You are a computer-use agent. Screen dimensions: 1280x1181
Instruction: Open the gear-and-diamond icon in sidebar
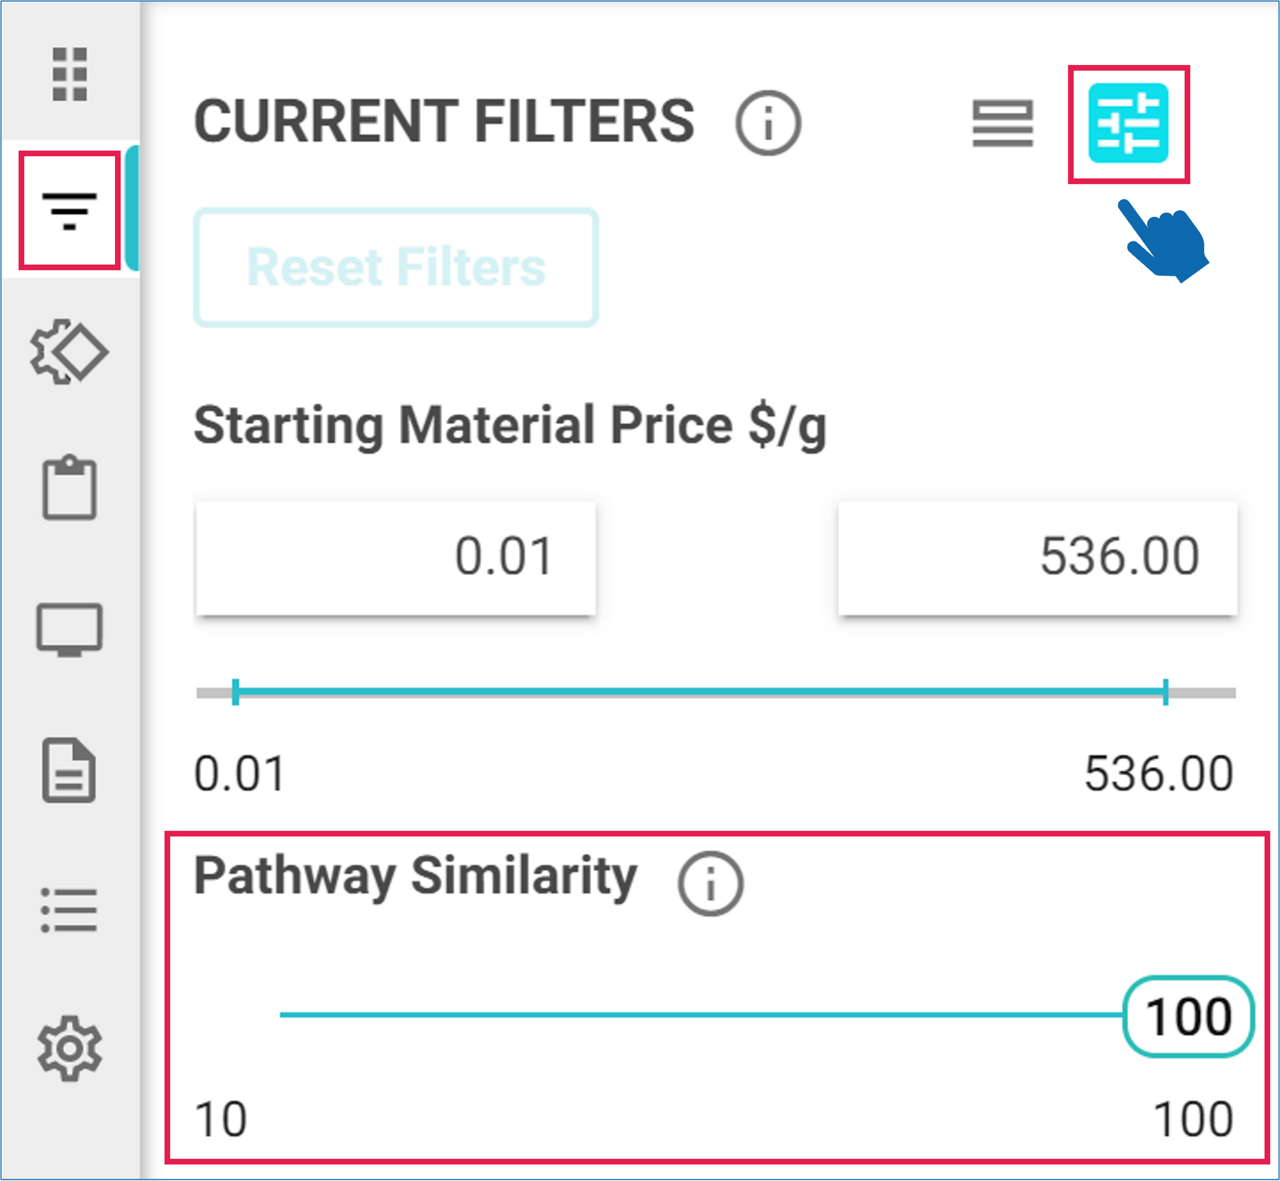(x=69, y=352)
